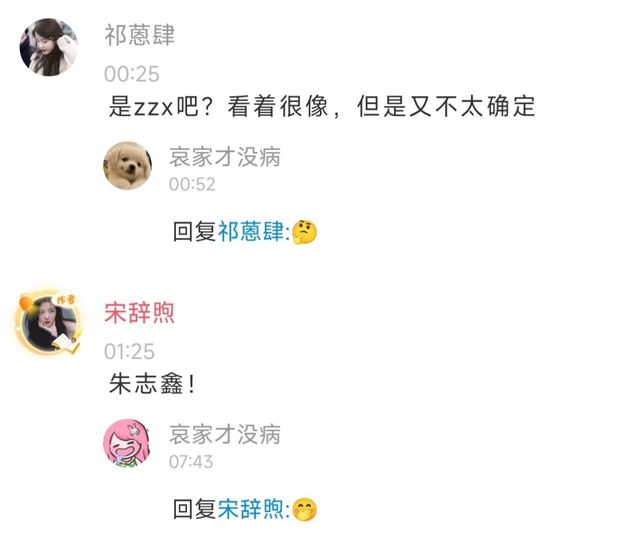Tap the 07:43 reply timestamp

click(x=191, y=462)
